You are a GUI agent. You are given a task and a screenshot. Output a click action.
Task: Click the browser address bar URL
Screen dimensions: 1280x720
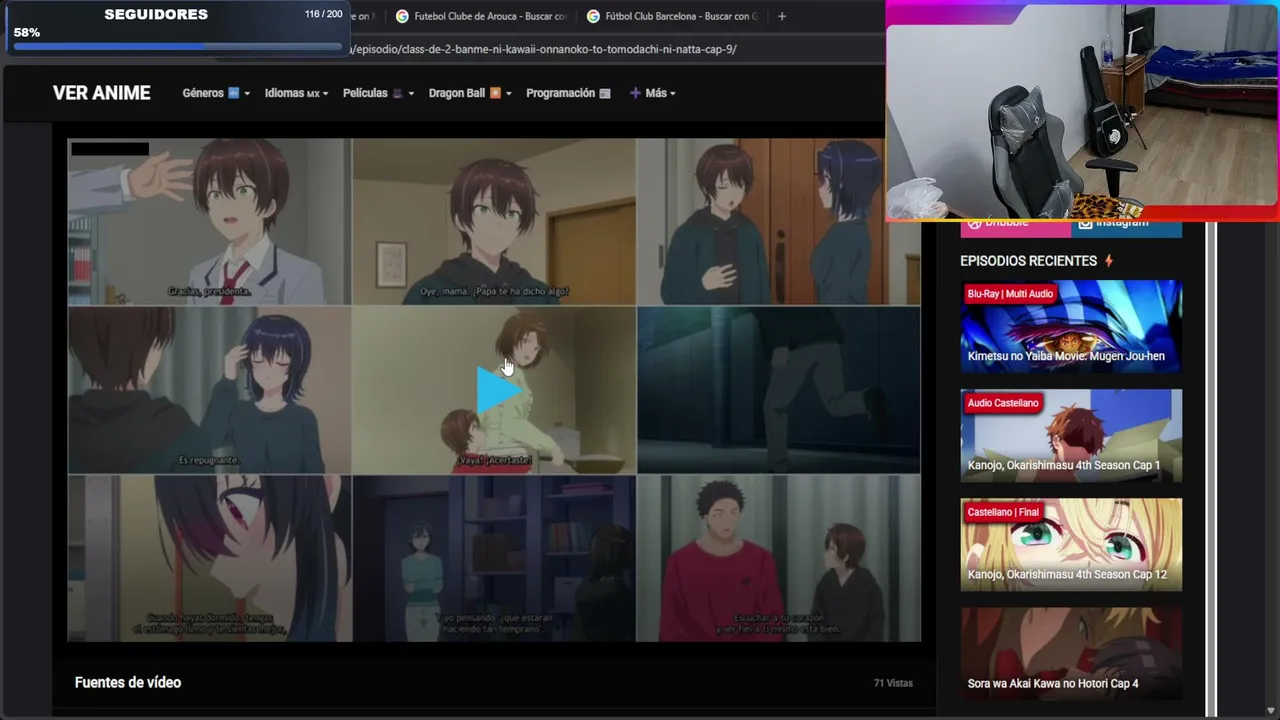point(545,49)
